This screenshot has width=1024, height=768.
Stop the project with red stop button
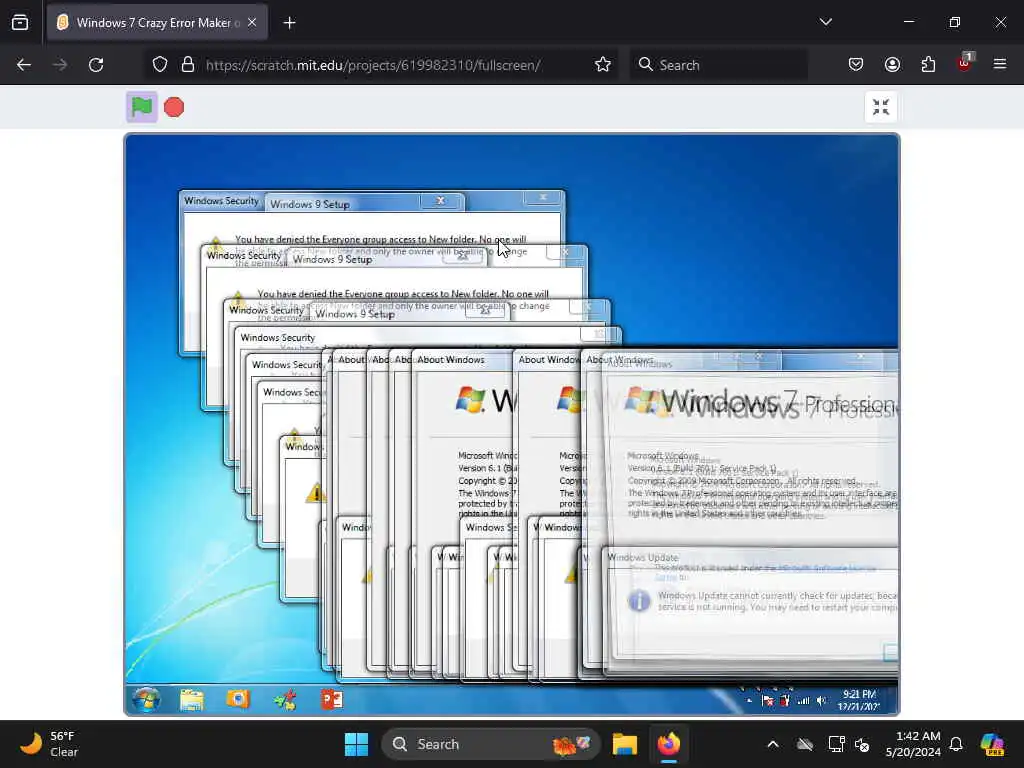pos(174,106)
